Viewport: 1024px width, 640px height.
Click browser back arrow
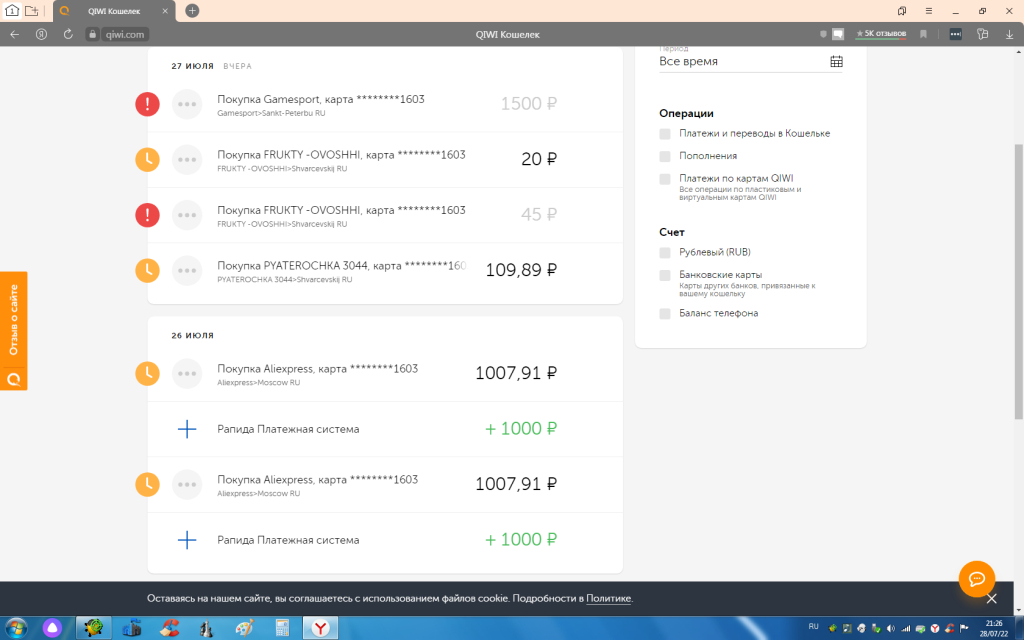(14, 34)
